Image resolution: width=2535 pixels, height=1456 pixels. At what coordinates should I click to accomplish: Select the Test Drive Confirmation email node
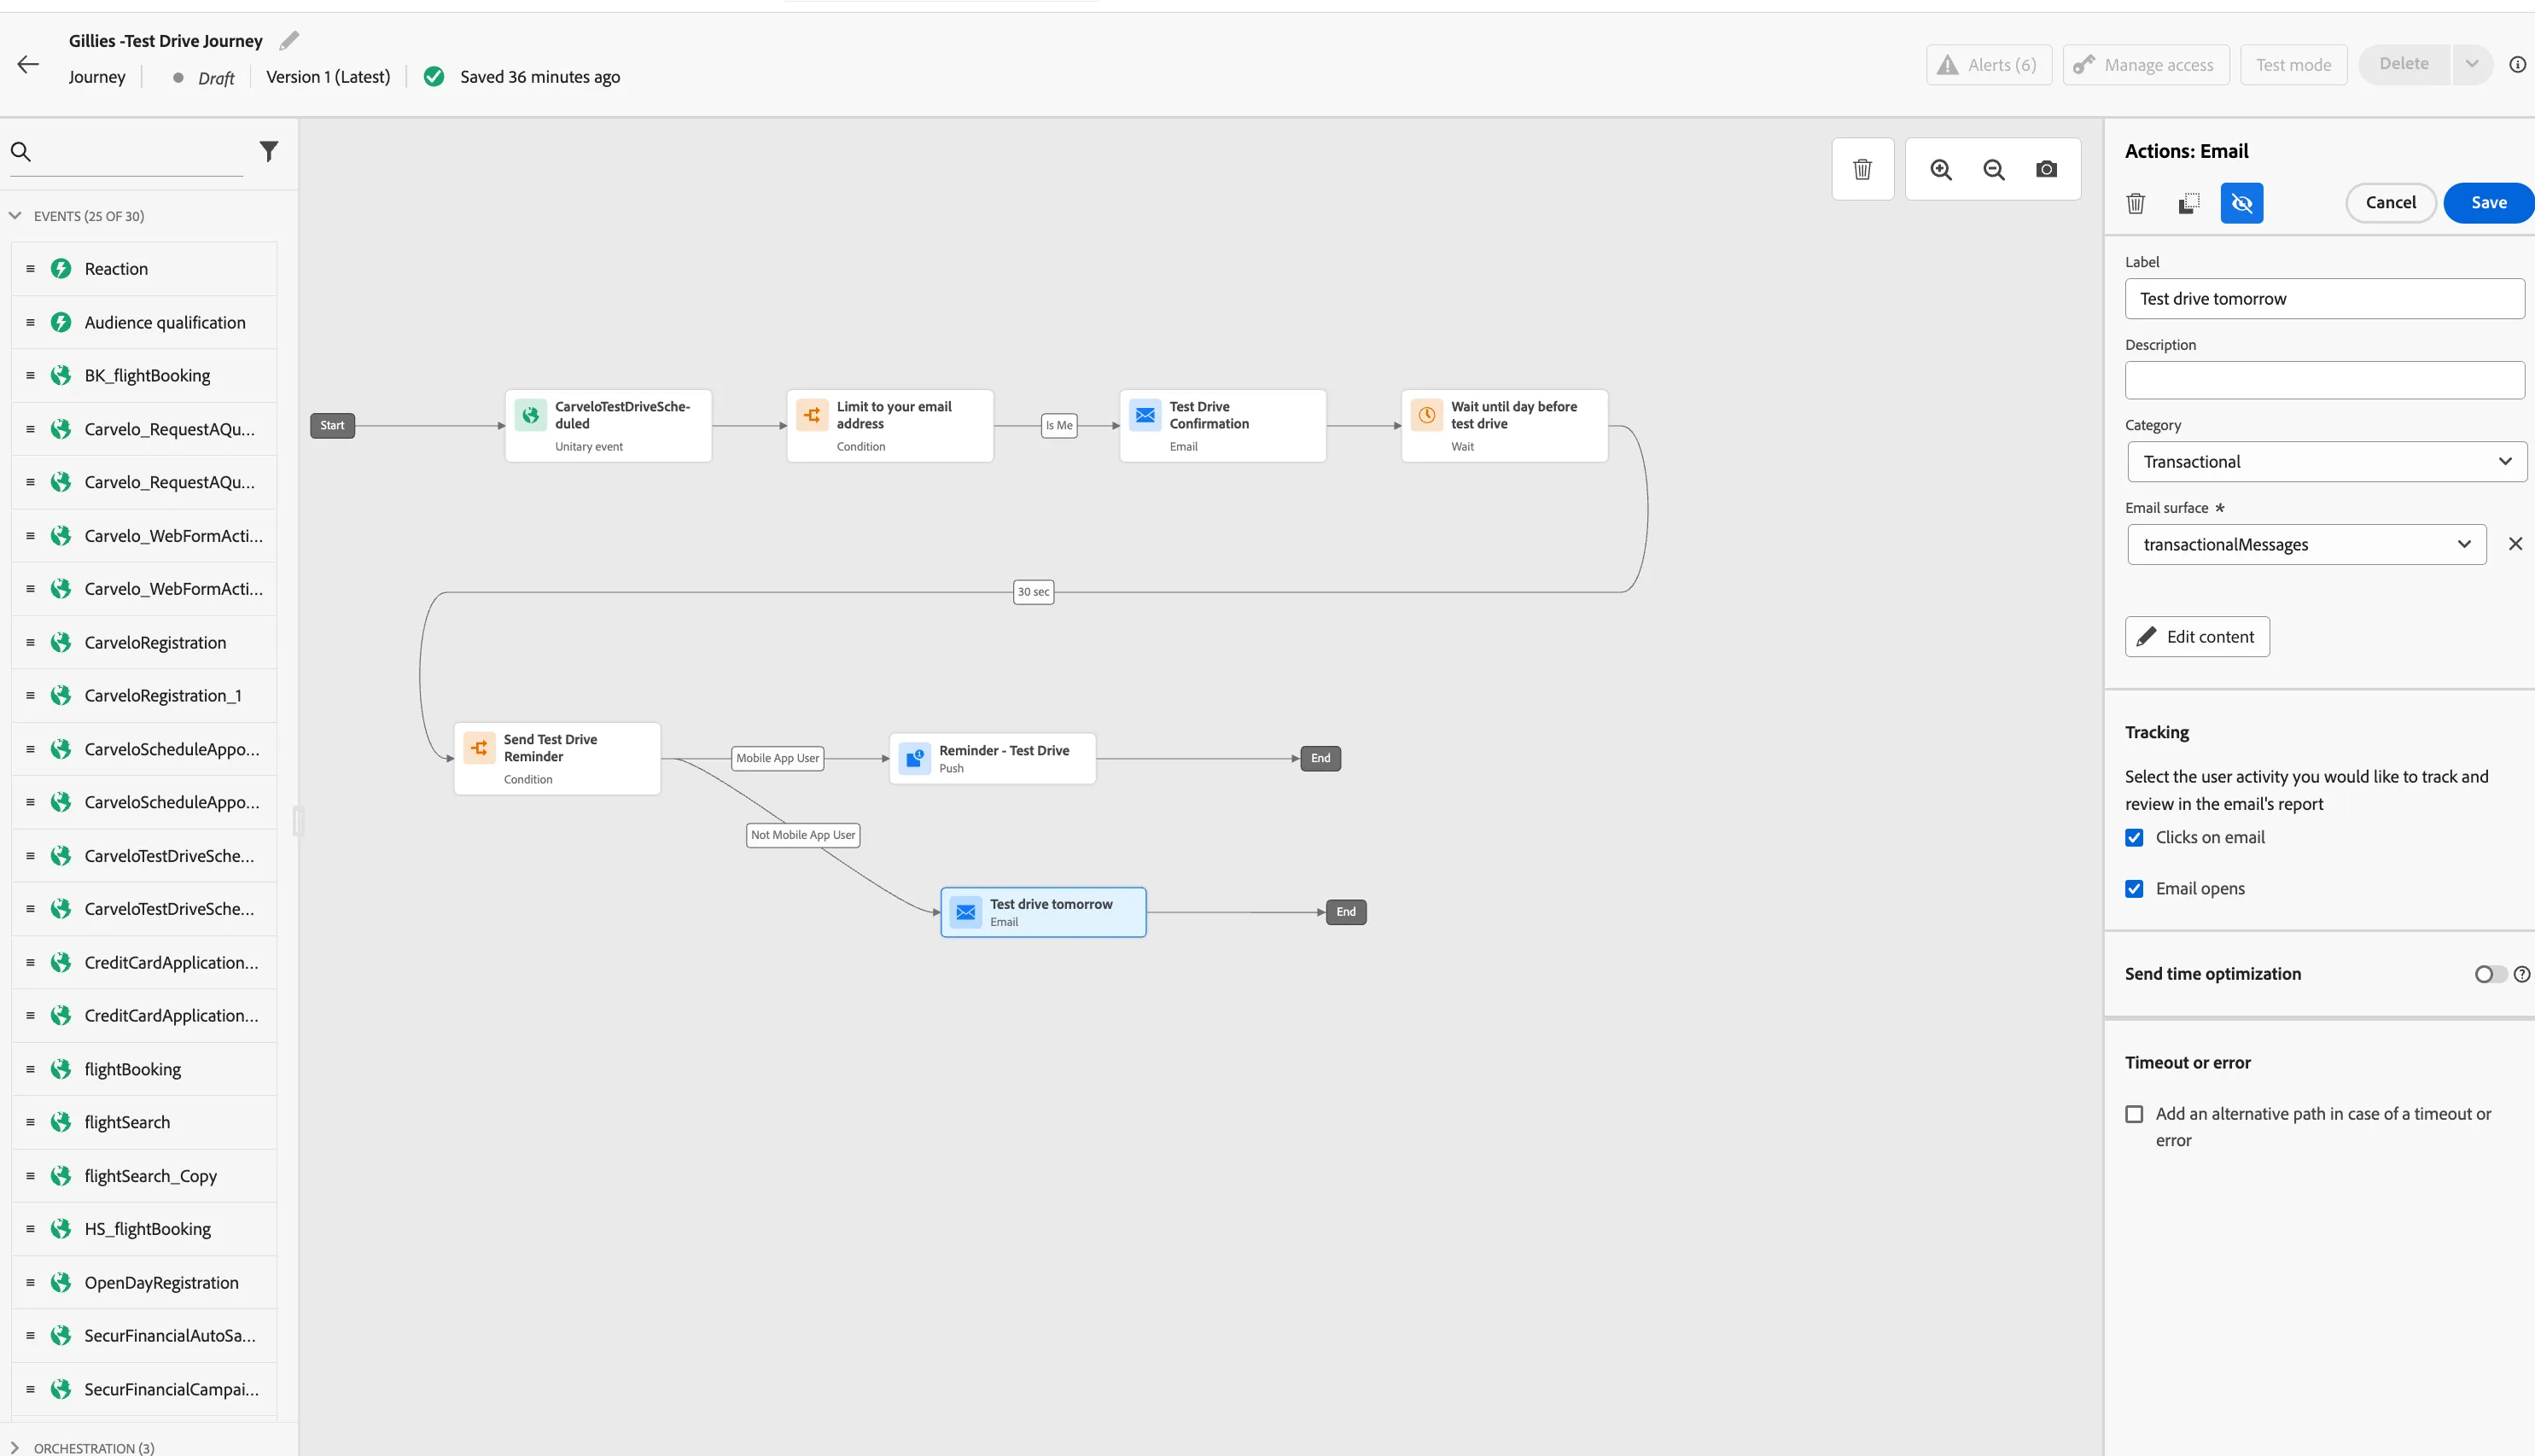pos(1222,426)
